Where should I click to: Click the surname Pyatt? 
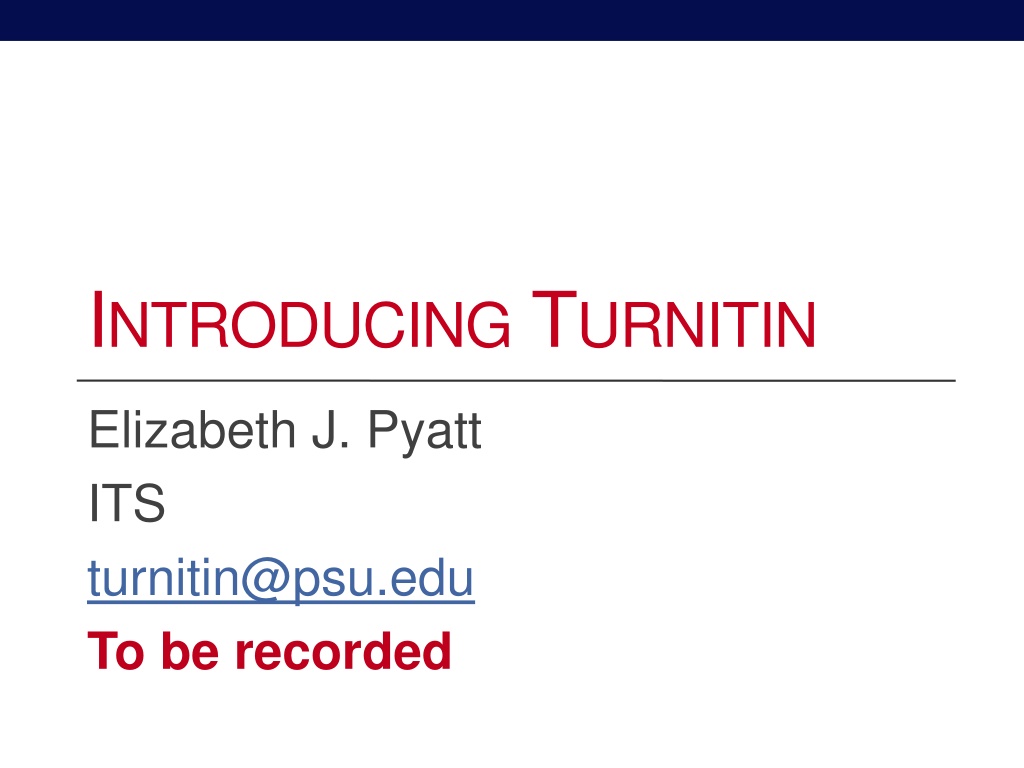425,434
